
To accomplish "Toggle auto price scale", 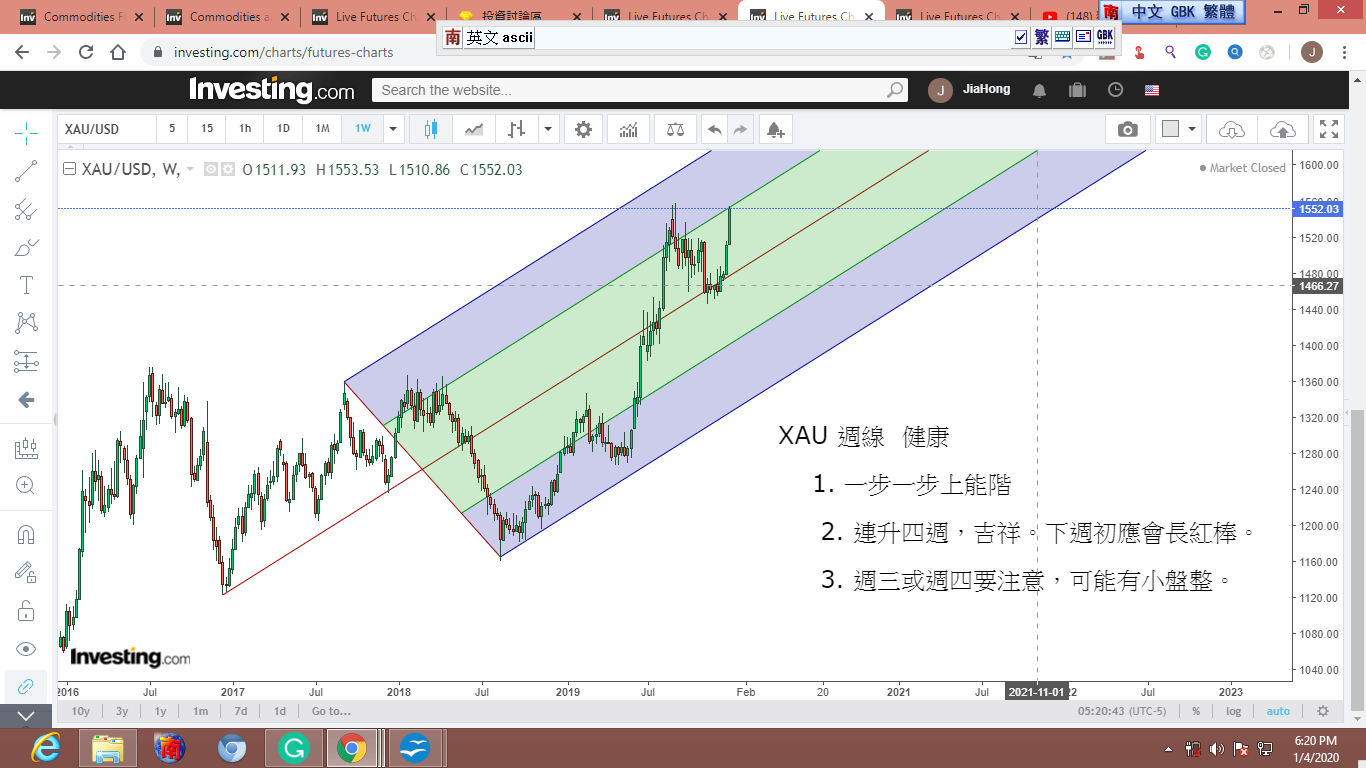I will coord(1278,711).
